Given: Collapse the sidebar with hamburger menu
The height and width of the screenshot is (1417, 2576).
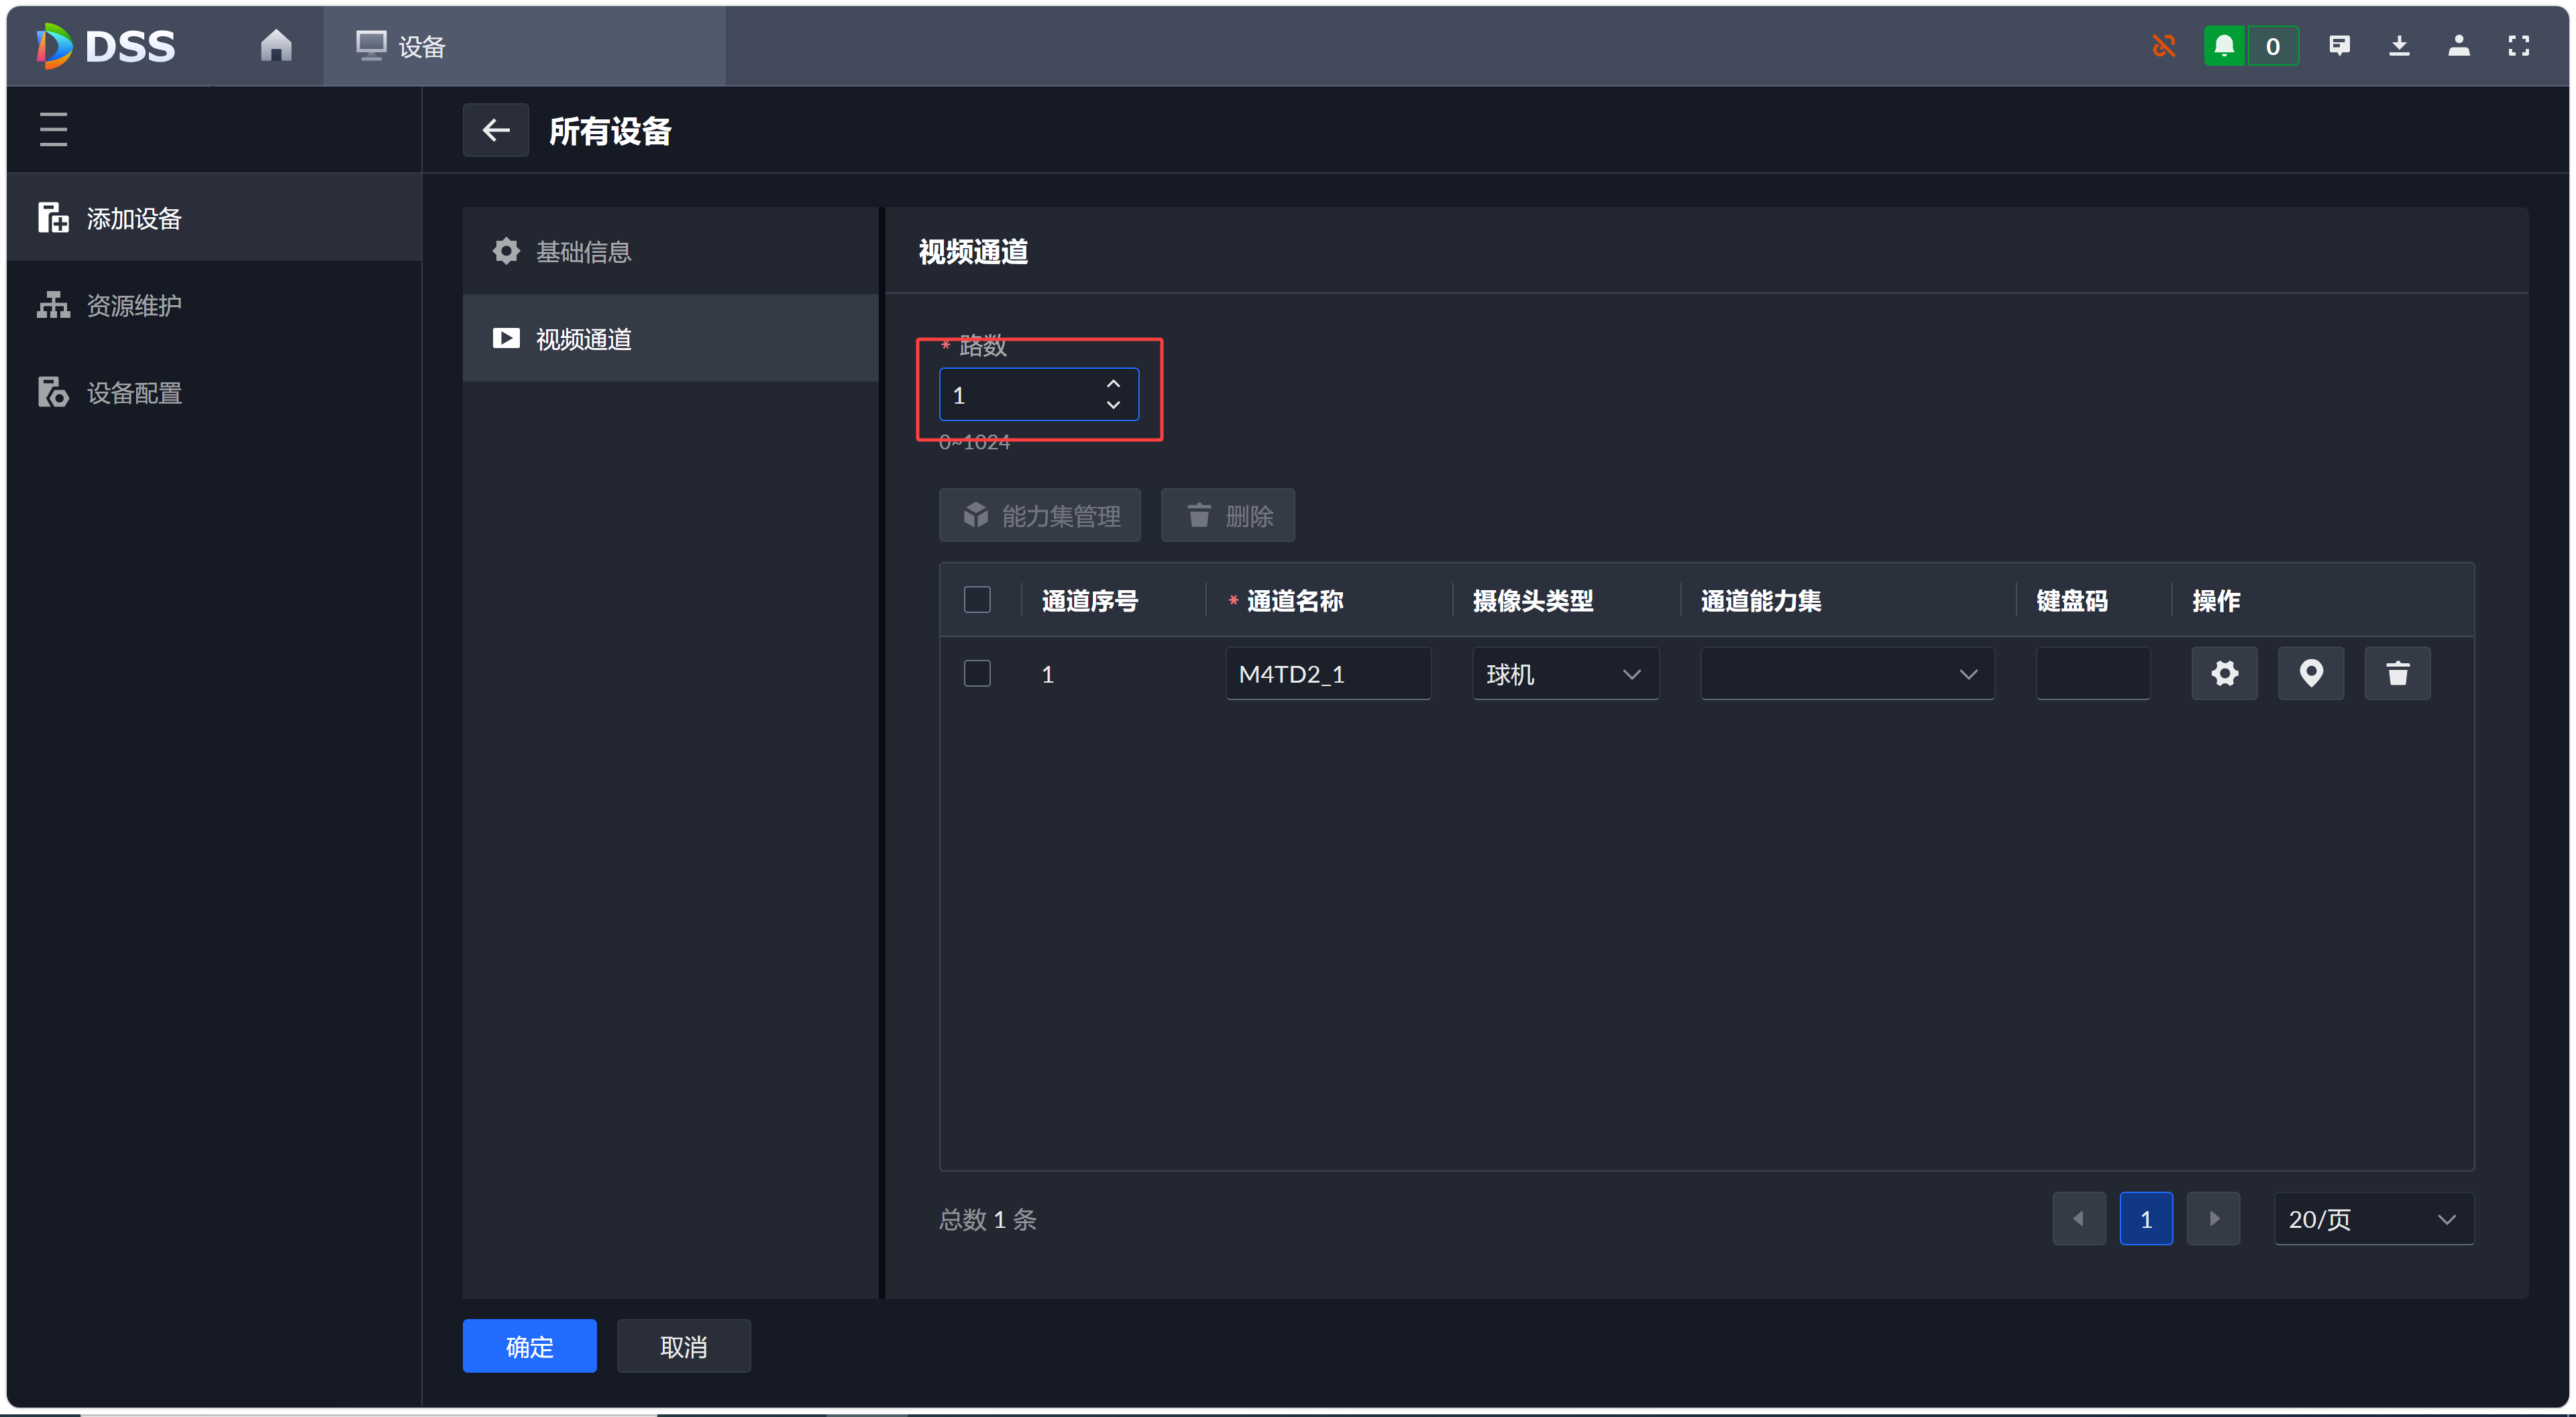Looking at the screenshot, I should [x=54, y=130].
